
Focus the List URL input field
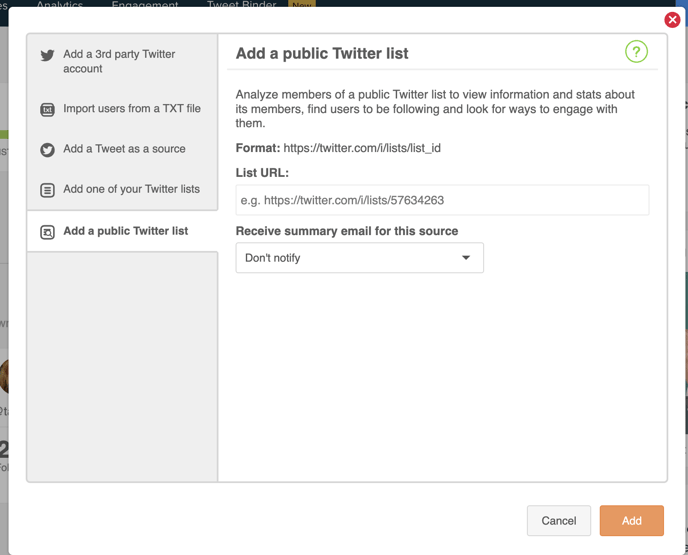click(x=442, y=200)
